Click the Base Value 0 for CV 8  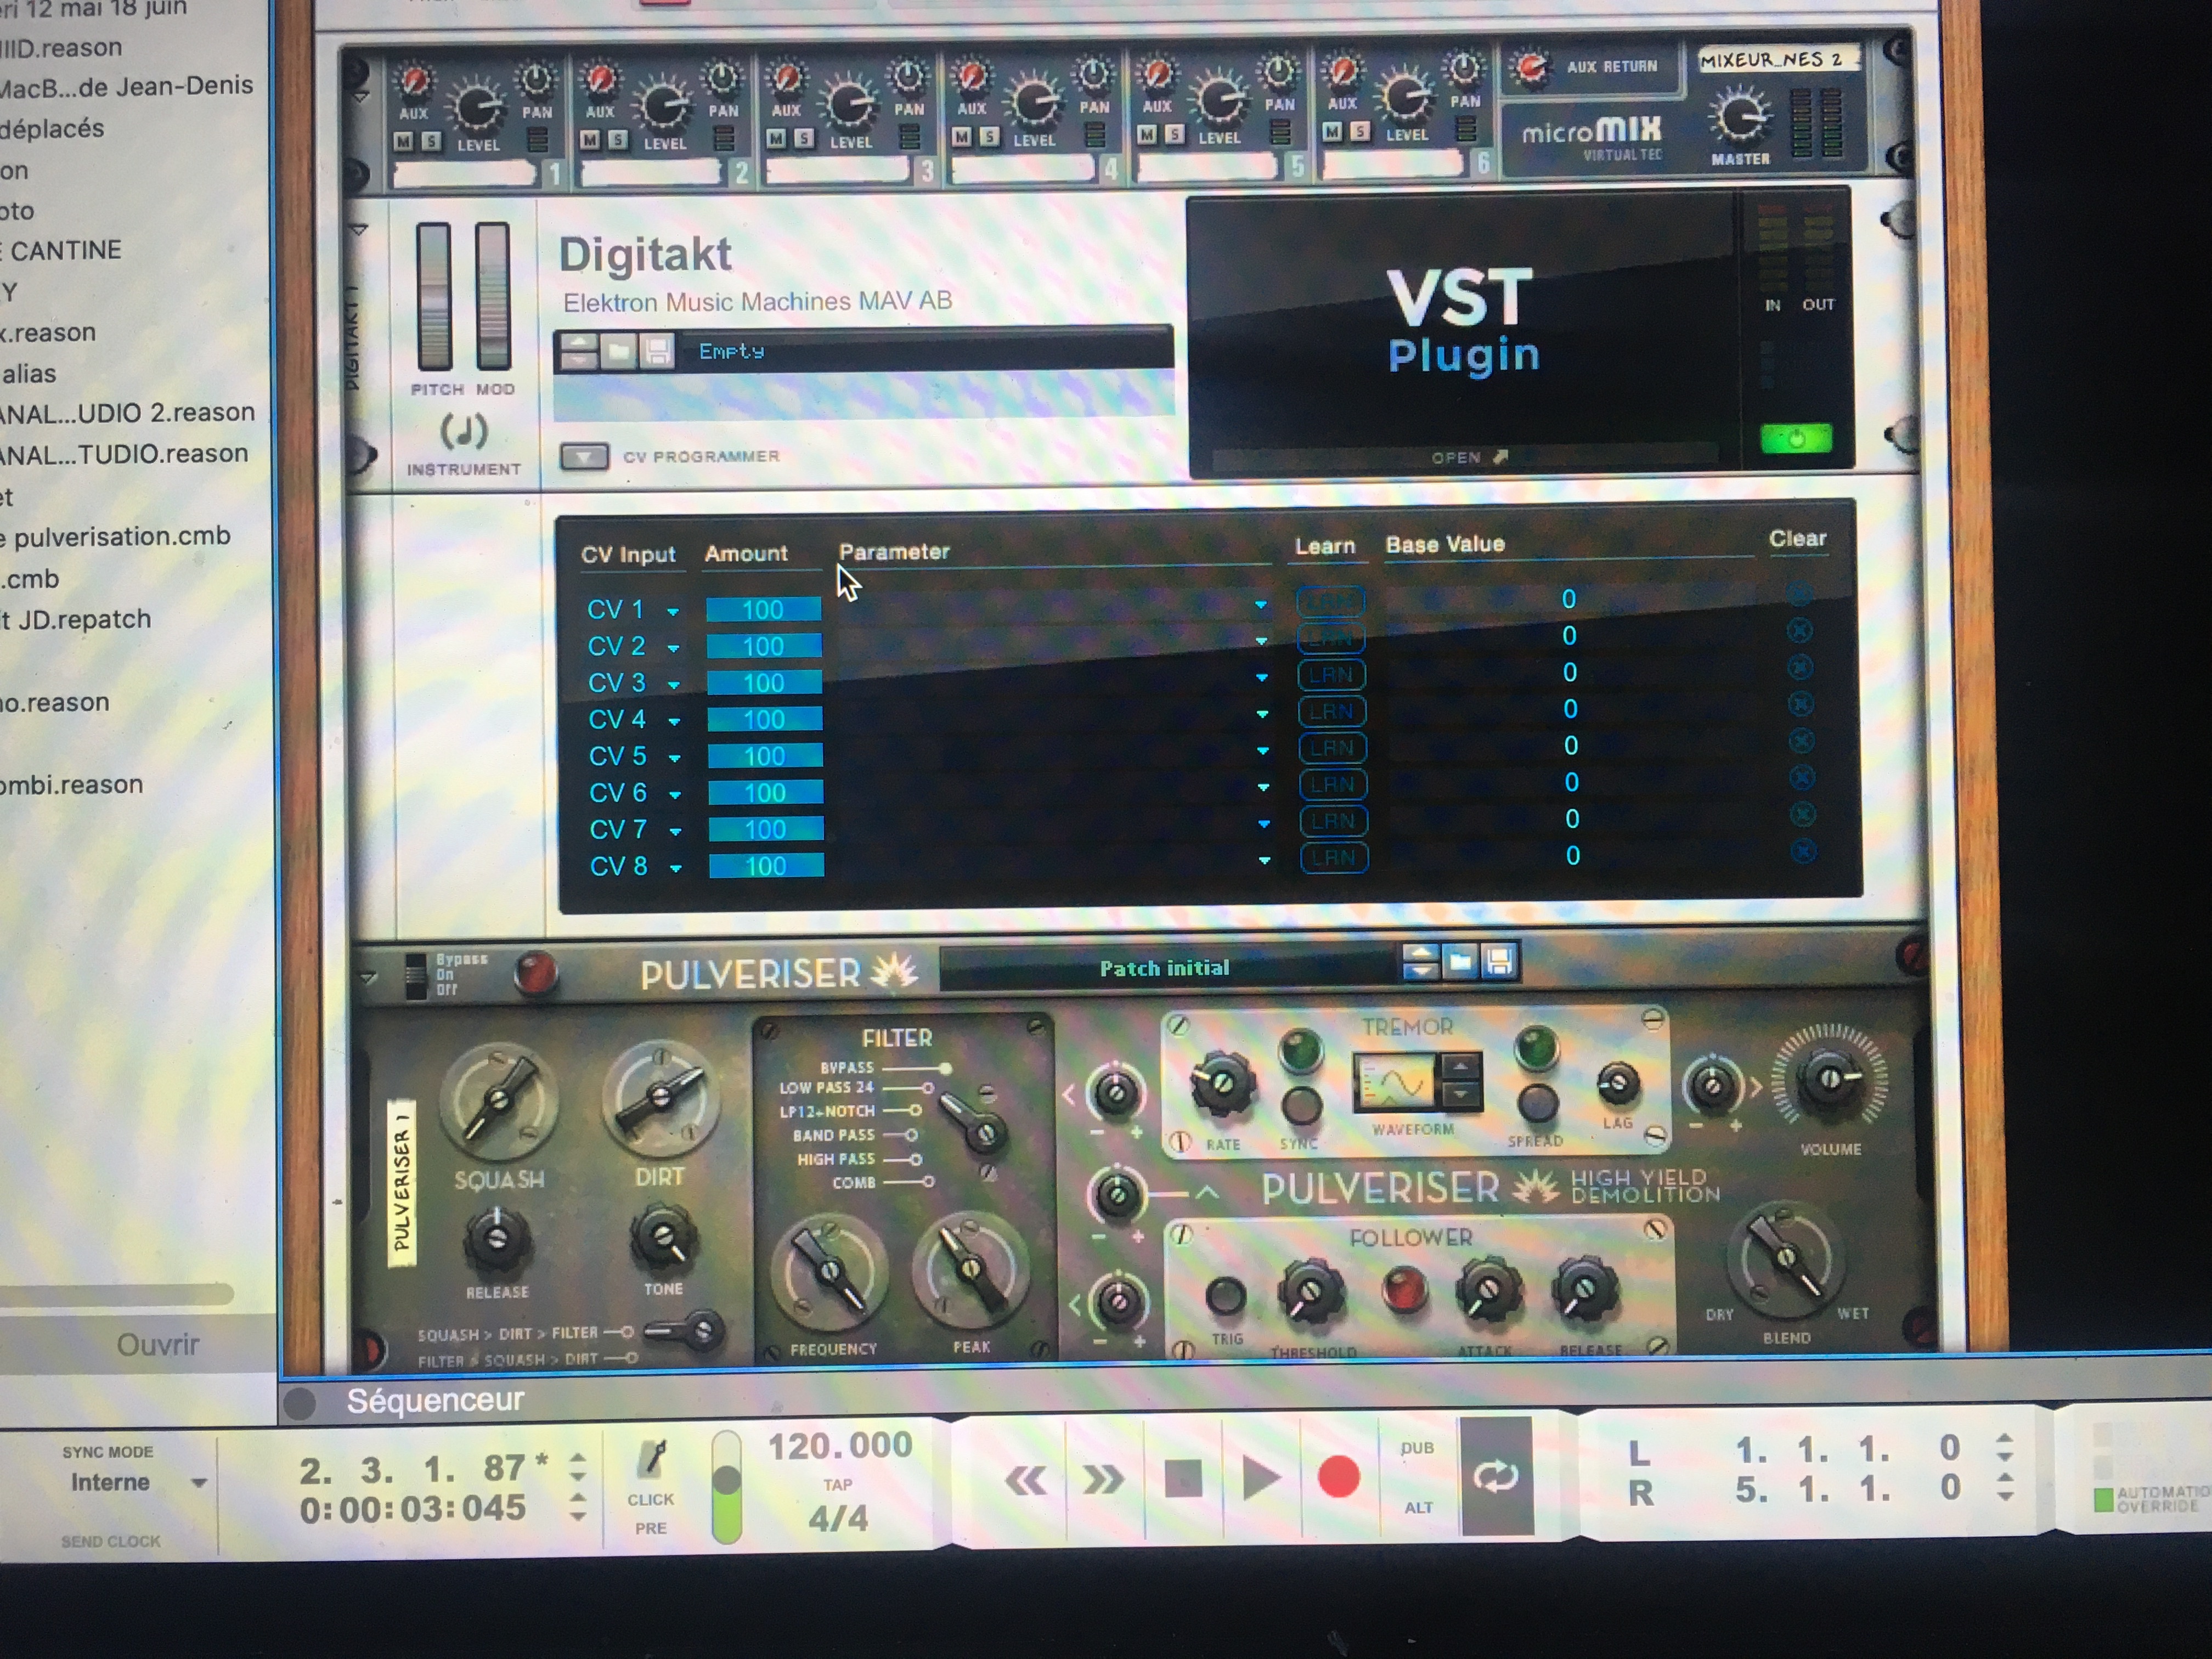[1572, 856]
